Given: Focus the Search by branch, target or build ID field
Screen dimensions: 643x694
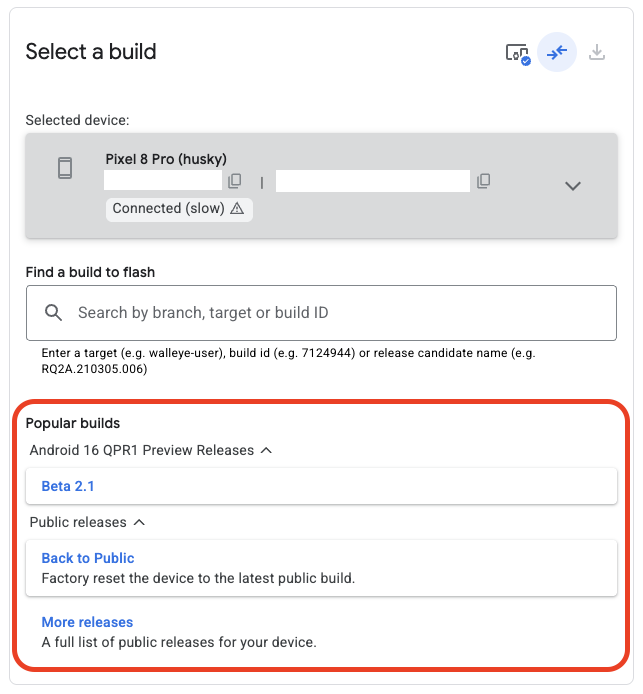Looking at the screenshot, I should pos(321,313).
